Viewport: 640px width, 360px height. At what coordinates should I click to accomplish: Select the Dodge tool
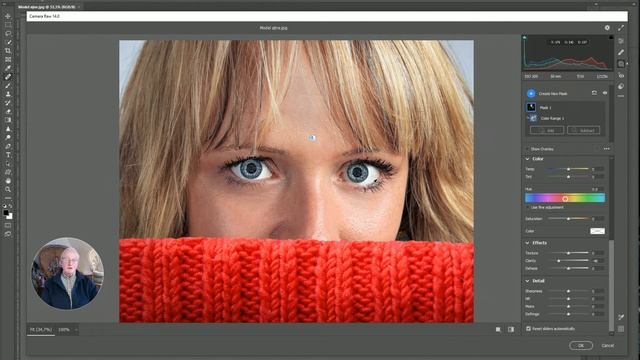[8, 138]
